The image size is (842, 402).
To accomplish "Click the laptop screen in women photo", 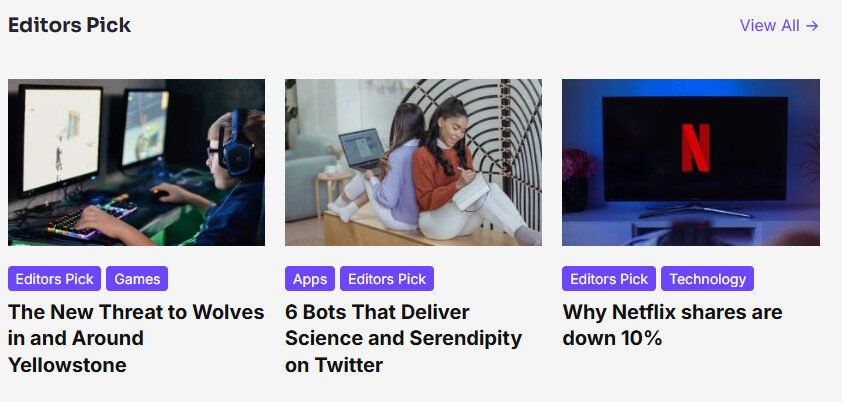I will (x=362, y=149).
